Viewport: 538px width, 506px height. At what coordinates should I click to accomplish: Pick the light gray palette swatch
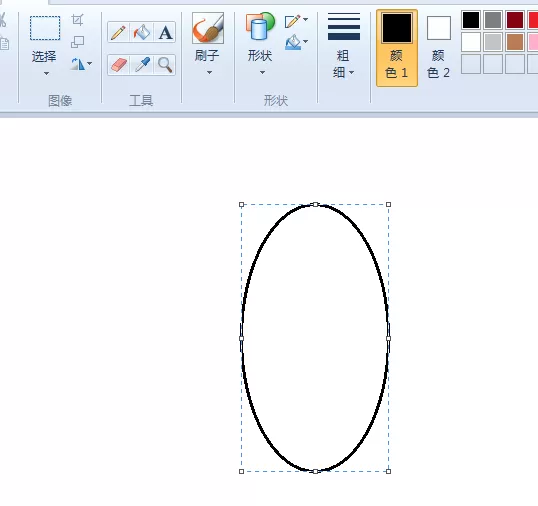point(493,42)
